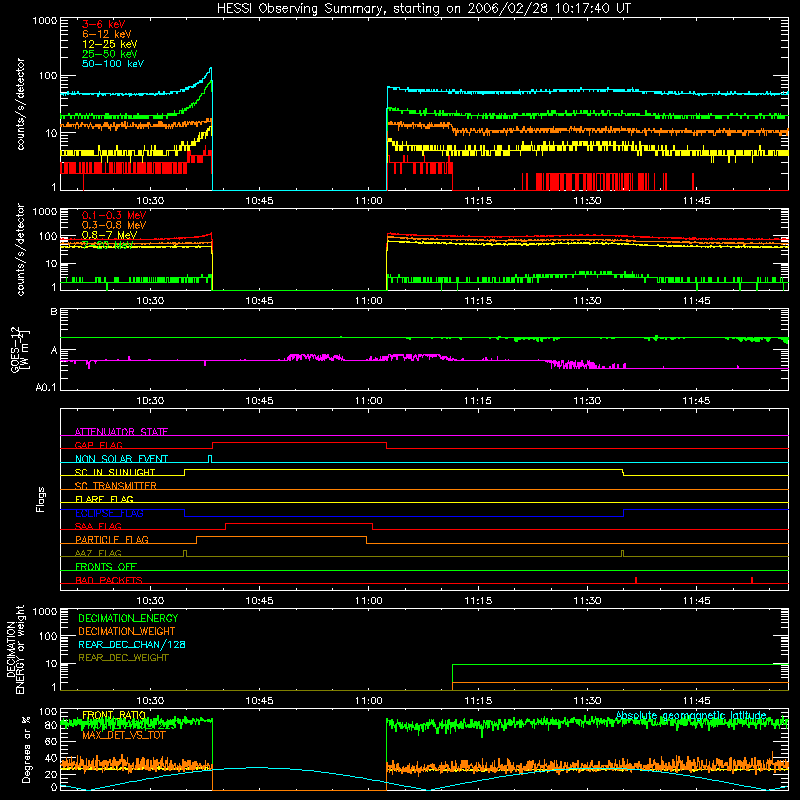Screen dimensions: 800x800
Task: Click the 11:45 tick under the decimation panel
Action: (696, 701)
